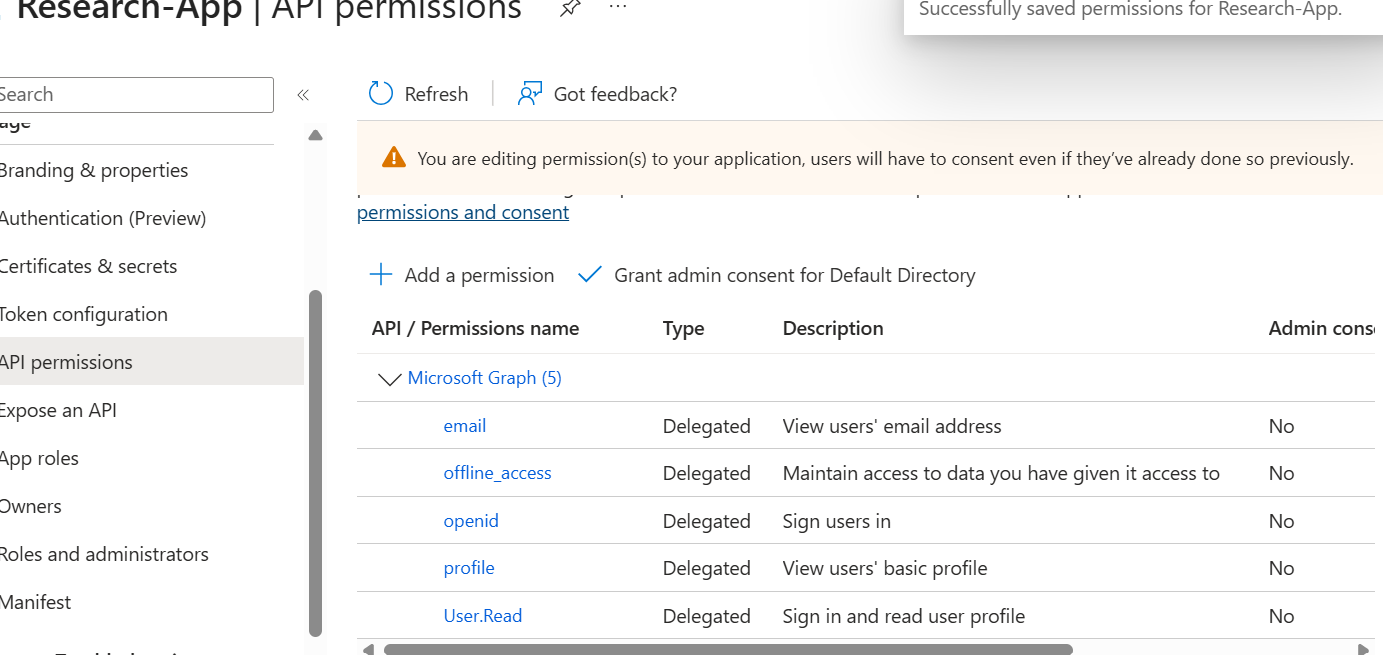Click the Description column header
The width and height of the screenshot is (1383, 655).
[x=833, y=328]
